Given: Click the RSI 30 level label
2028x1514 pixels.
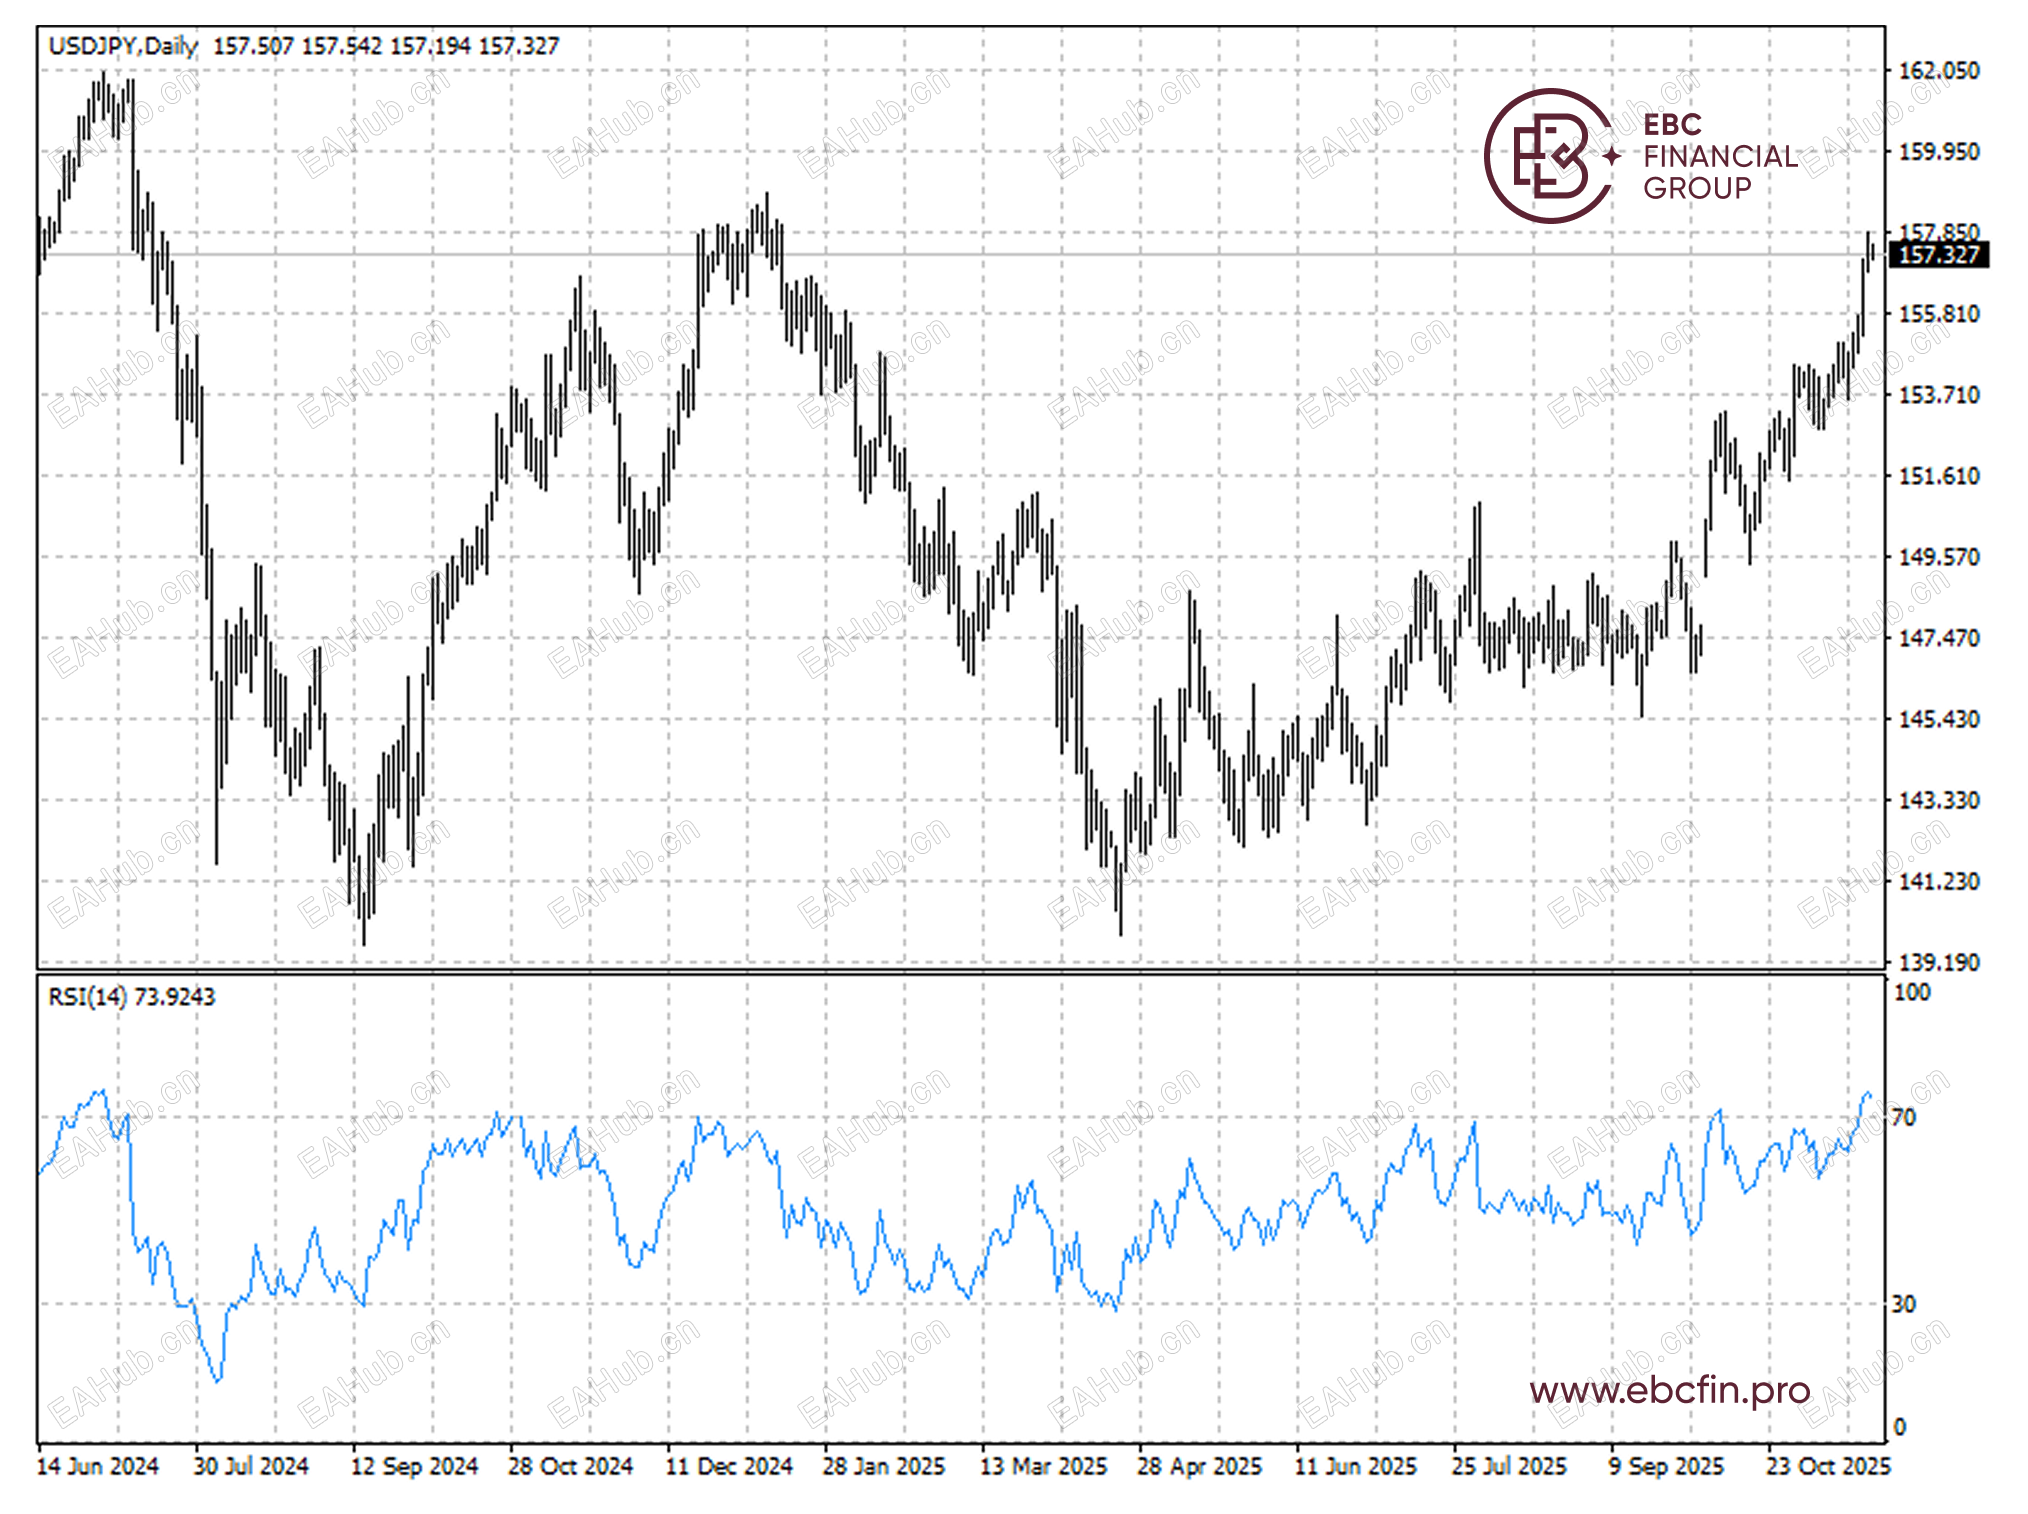Looking at the screenshot, I should coord(1903,1304).
